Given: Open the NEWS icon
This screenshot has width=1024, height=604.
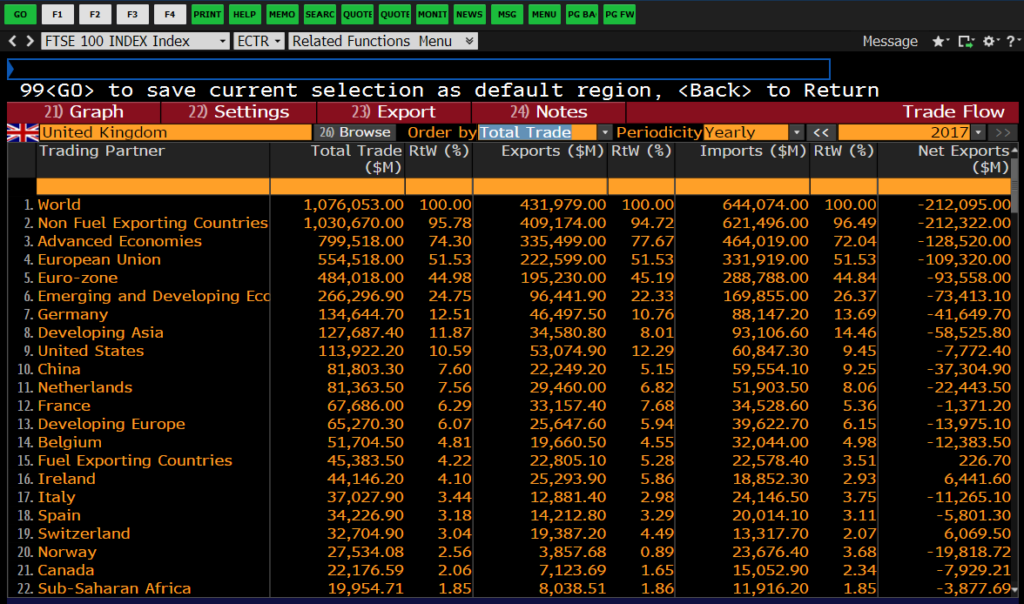Looking at the screenshot, I should (468, 14).
